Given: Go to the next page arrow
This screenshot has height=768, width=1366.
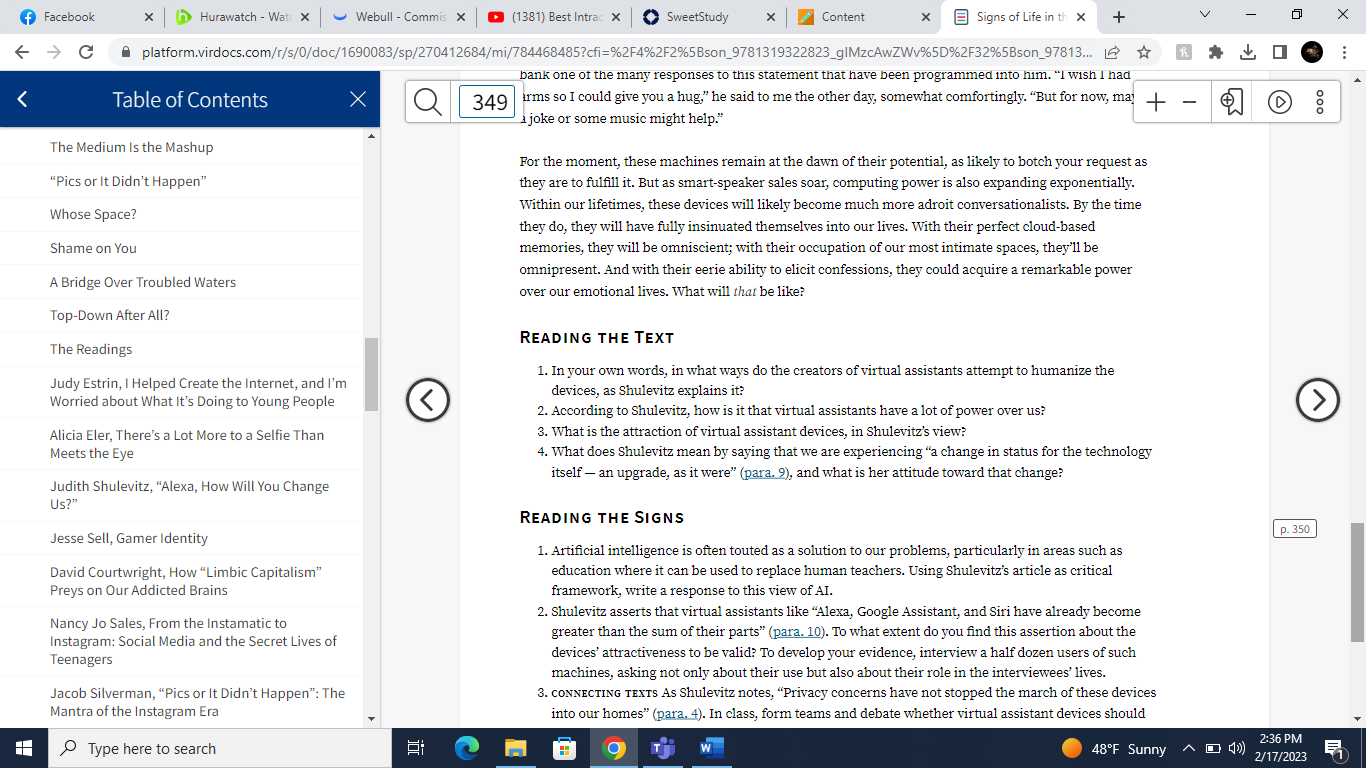Looking at the screenshot, I should (1318, 400).
